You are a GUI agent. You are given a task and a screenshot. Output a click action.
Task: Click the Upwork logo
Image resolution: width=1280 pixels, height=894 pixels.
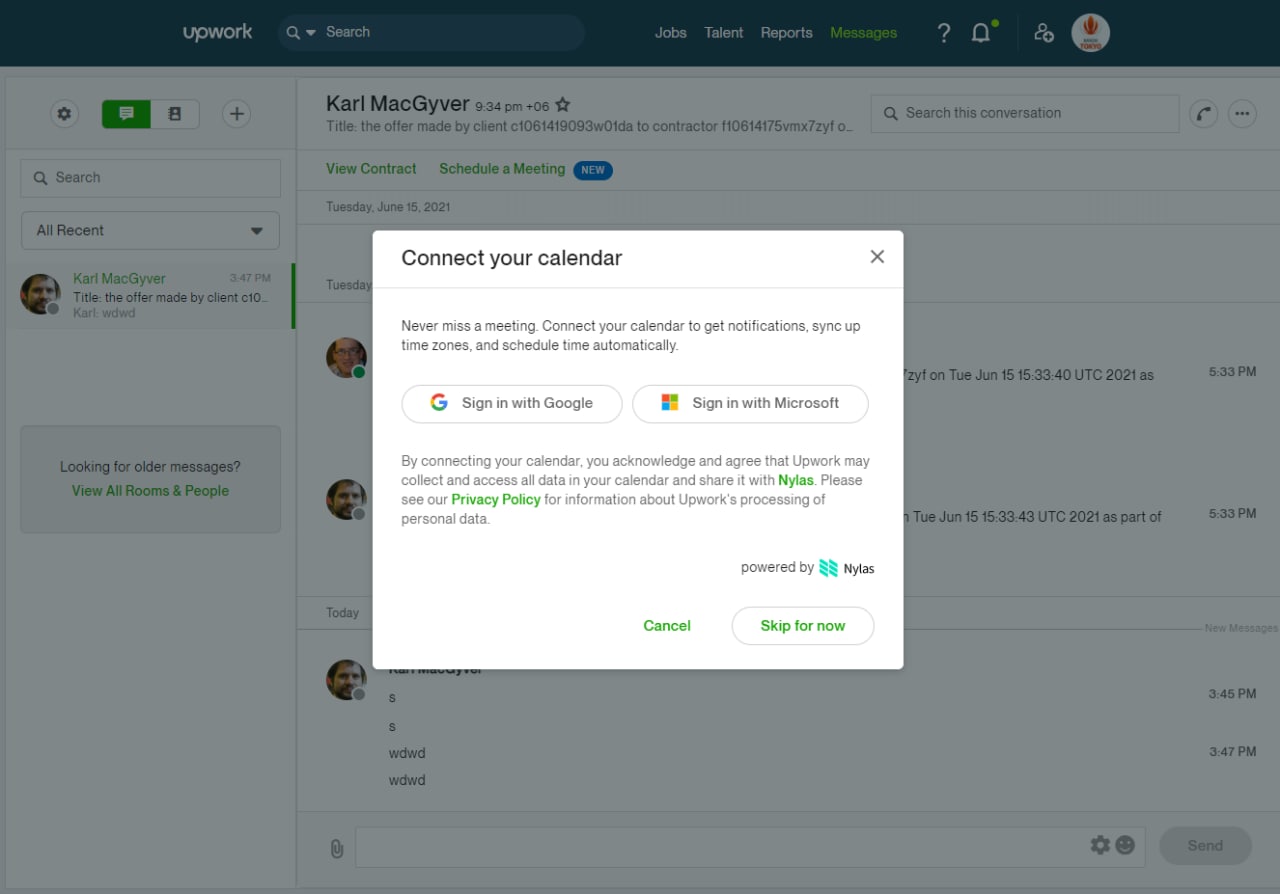coord(217,32)
